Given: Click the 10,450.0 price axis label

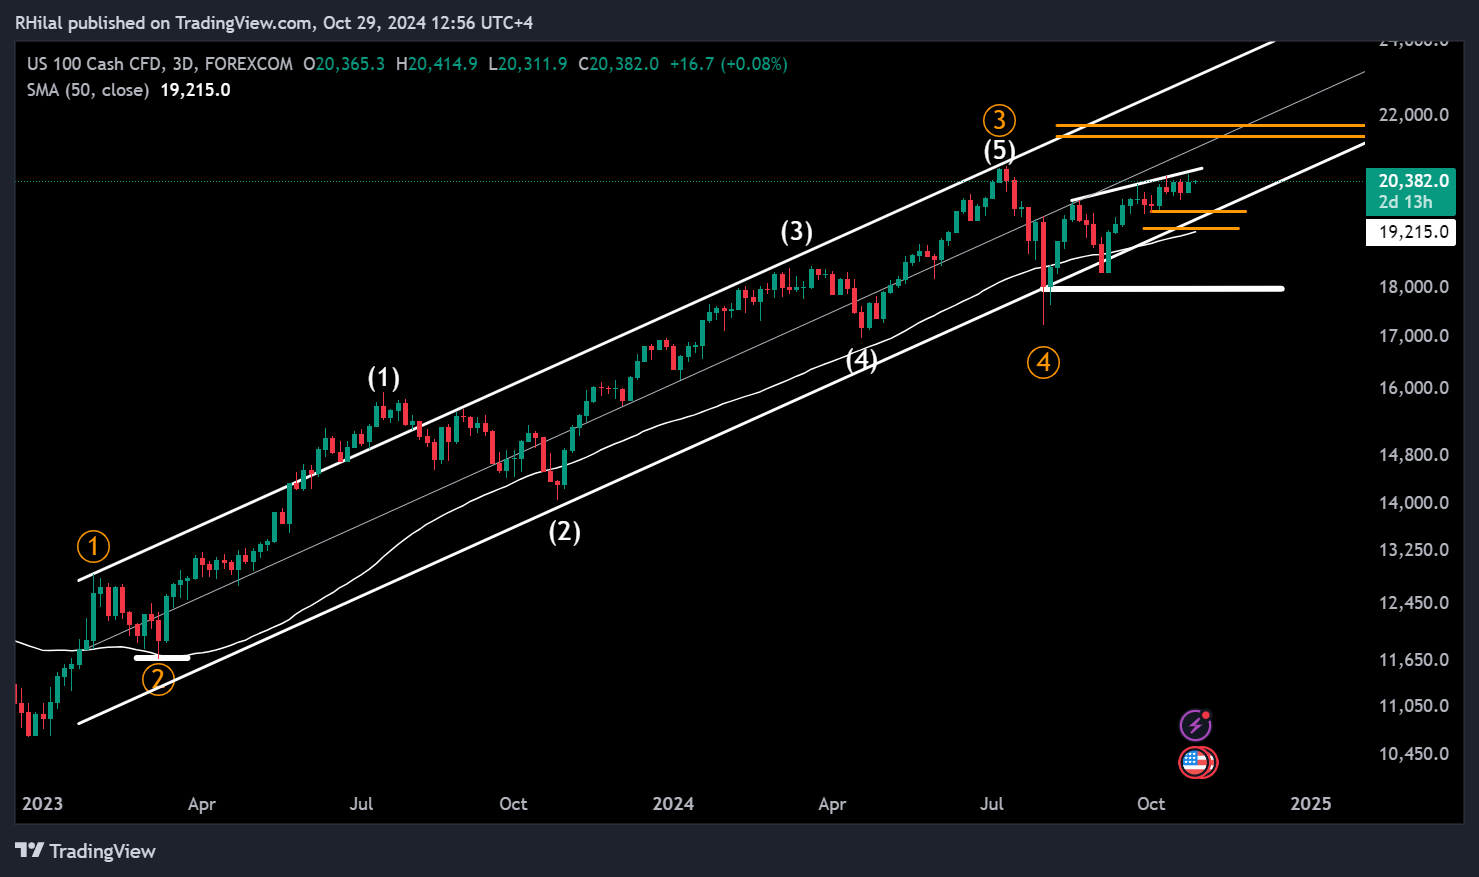Looking at the screenshot, I should (1413, 754).
